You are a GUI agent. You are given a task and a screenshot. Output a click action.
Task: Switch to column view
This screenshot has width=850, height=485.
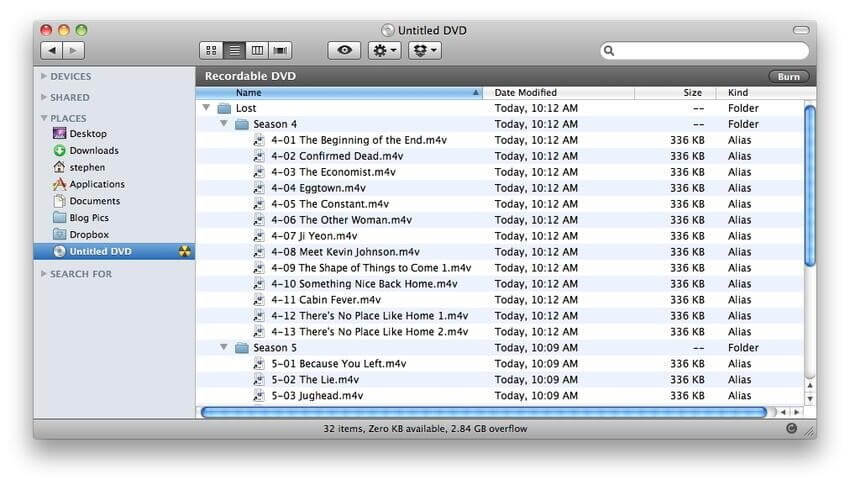(x=257, y=50)
